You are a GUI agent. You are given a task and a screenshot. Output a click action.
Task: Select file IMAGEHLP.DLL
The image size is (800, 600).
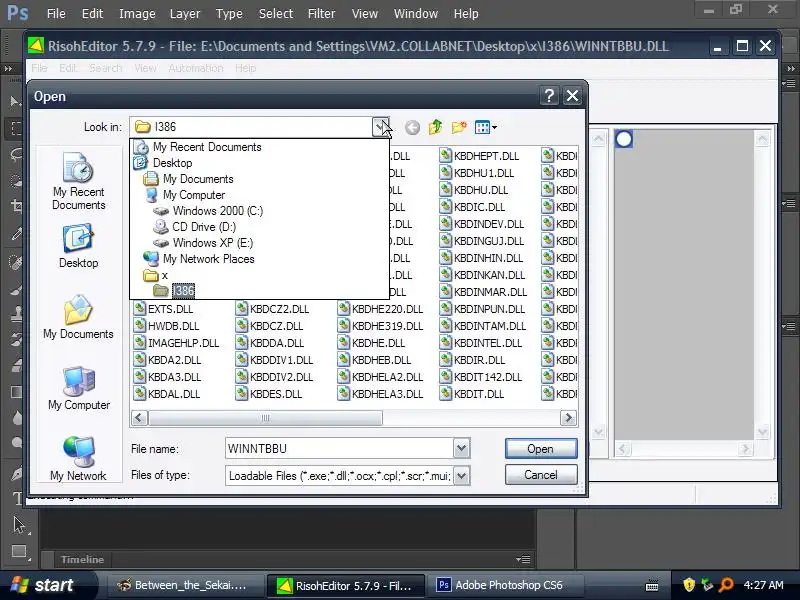pos(176,343)
